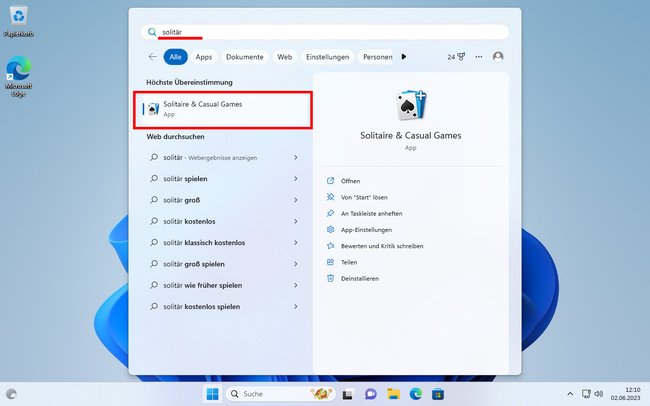The width and height of the screenshot is (650, 406).
Task: Select the Alle filter tab
Action: (x=175, y=57)
